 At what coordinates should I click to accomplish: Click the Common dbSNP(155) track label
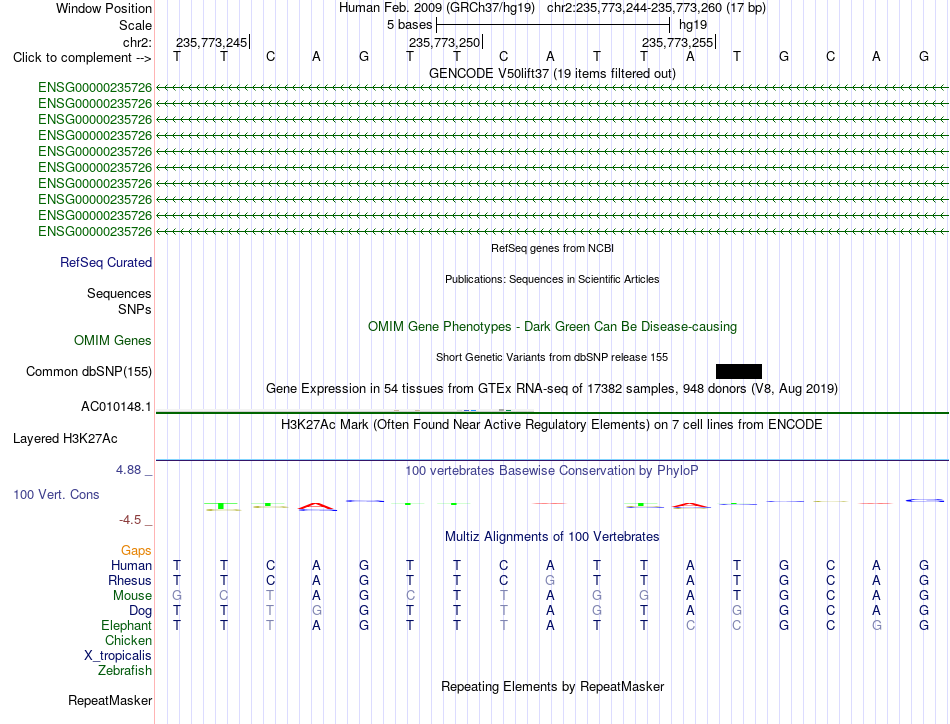[89, 371]
